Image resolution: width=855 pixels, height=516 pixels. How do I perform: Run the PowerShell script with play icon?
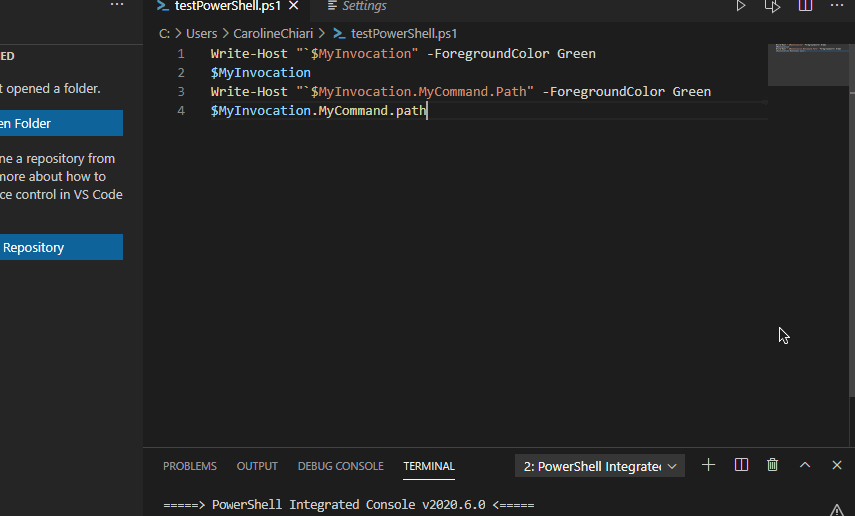740,5
